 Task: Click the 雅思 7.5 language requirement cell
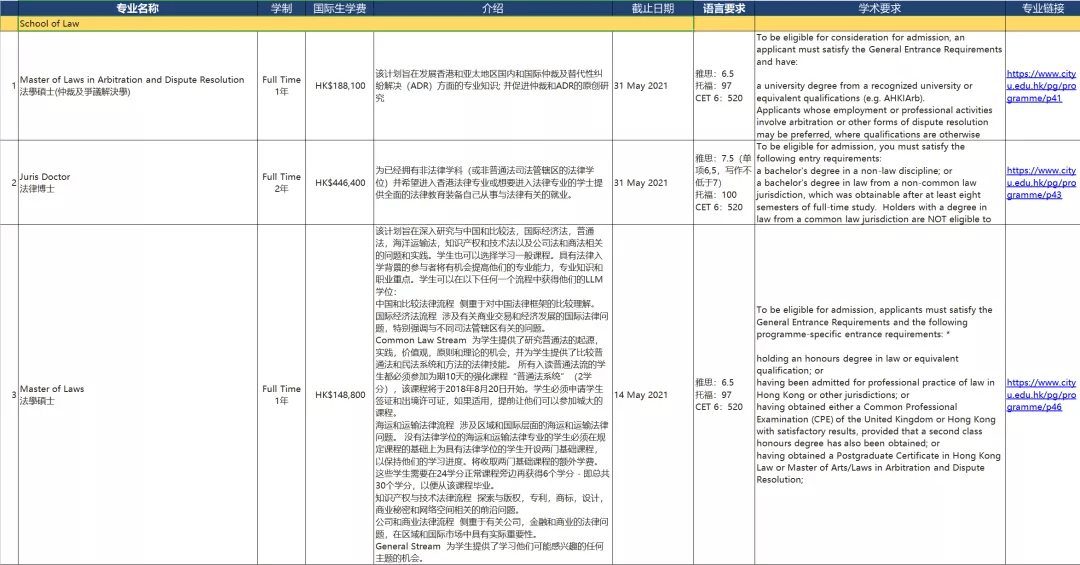pyautogui.click(x=724, y=183)
